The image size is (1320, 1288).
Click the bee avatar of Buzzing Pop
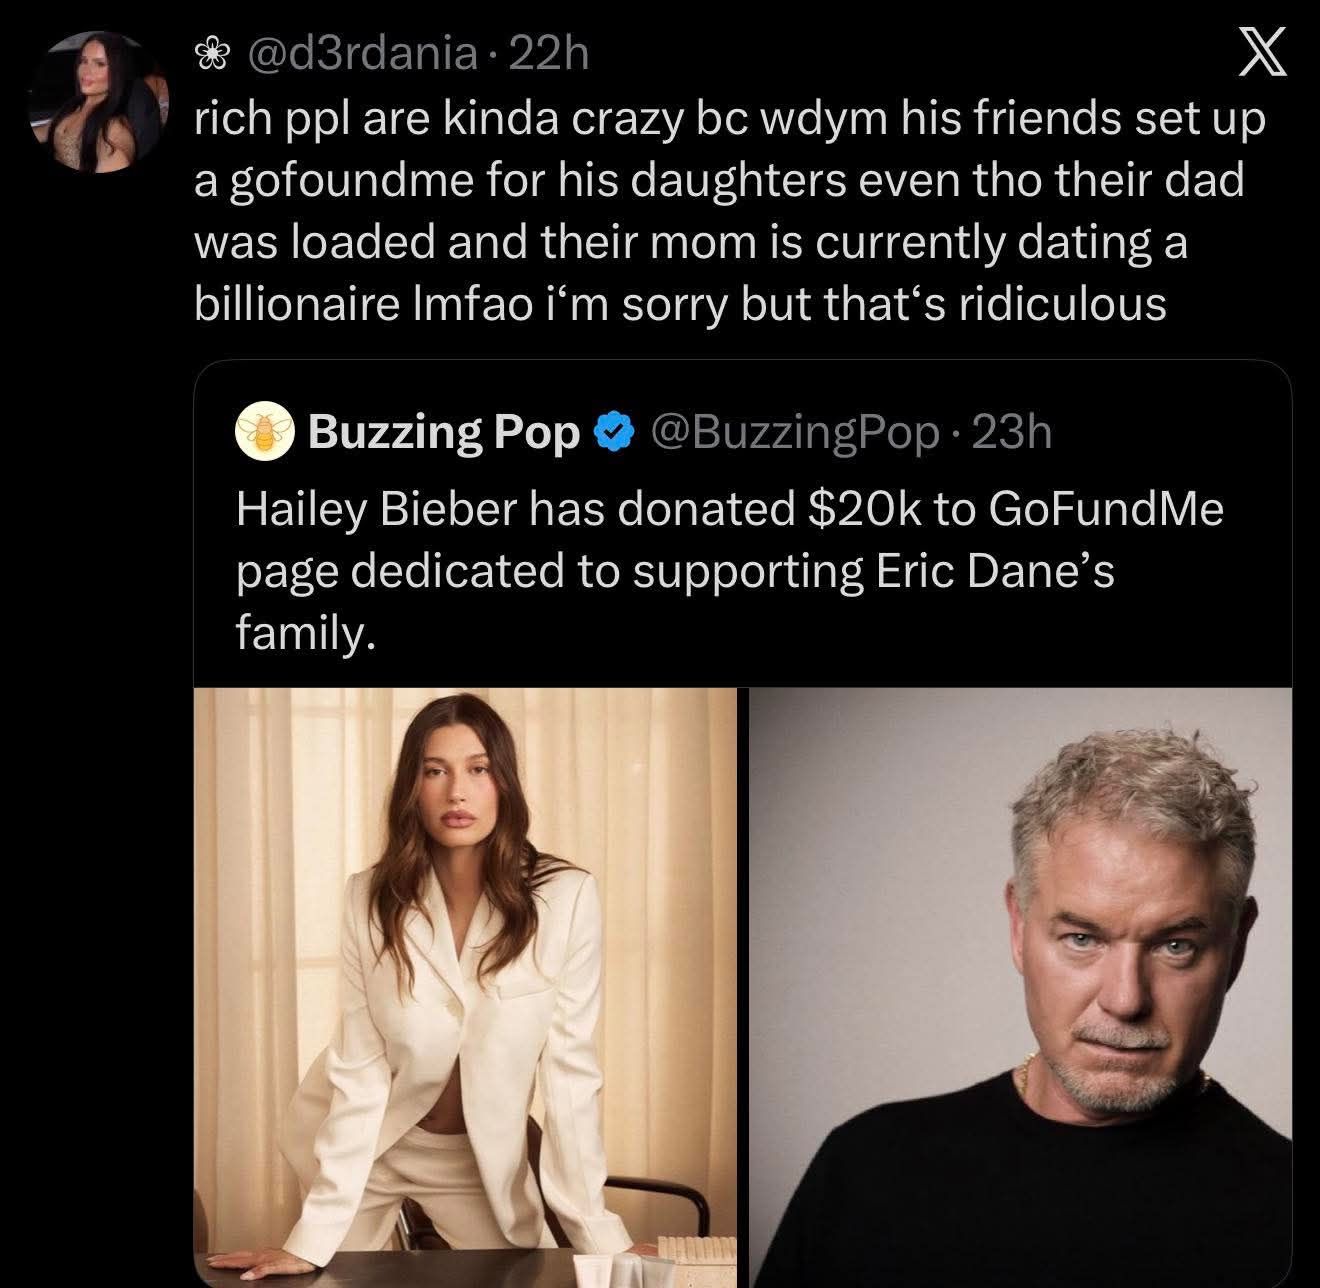(262, 431)
